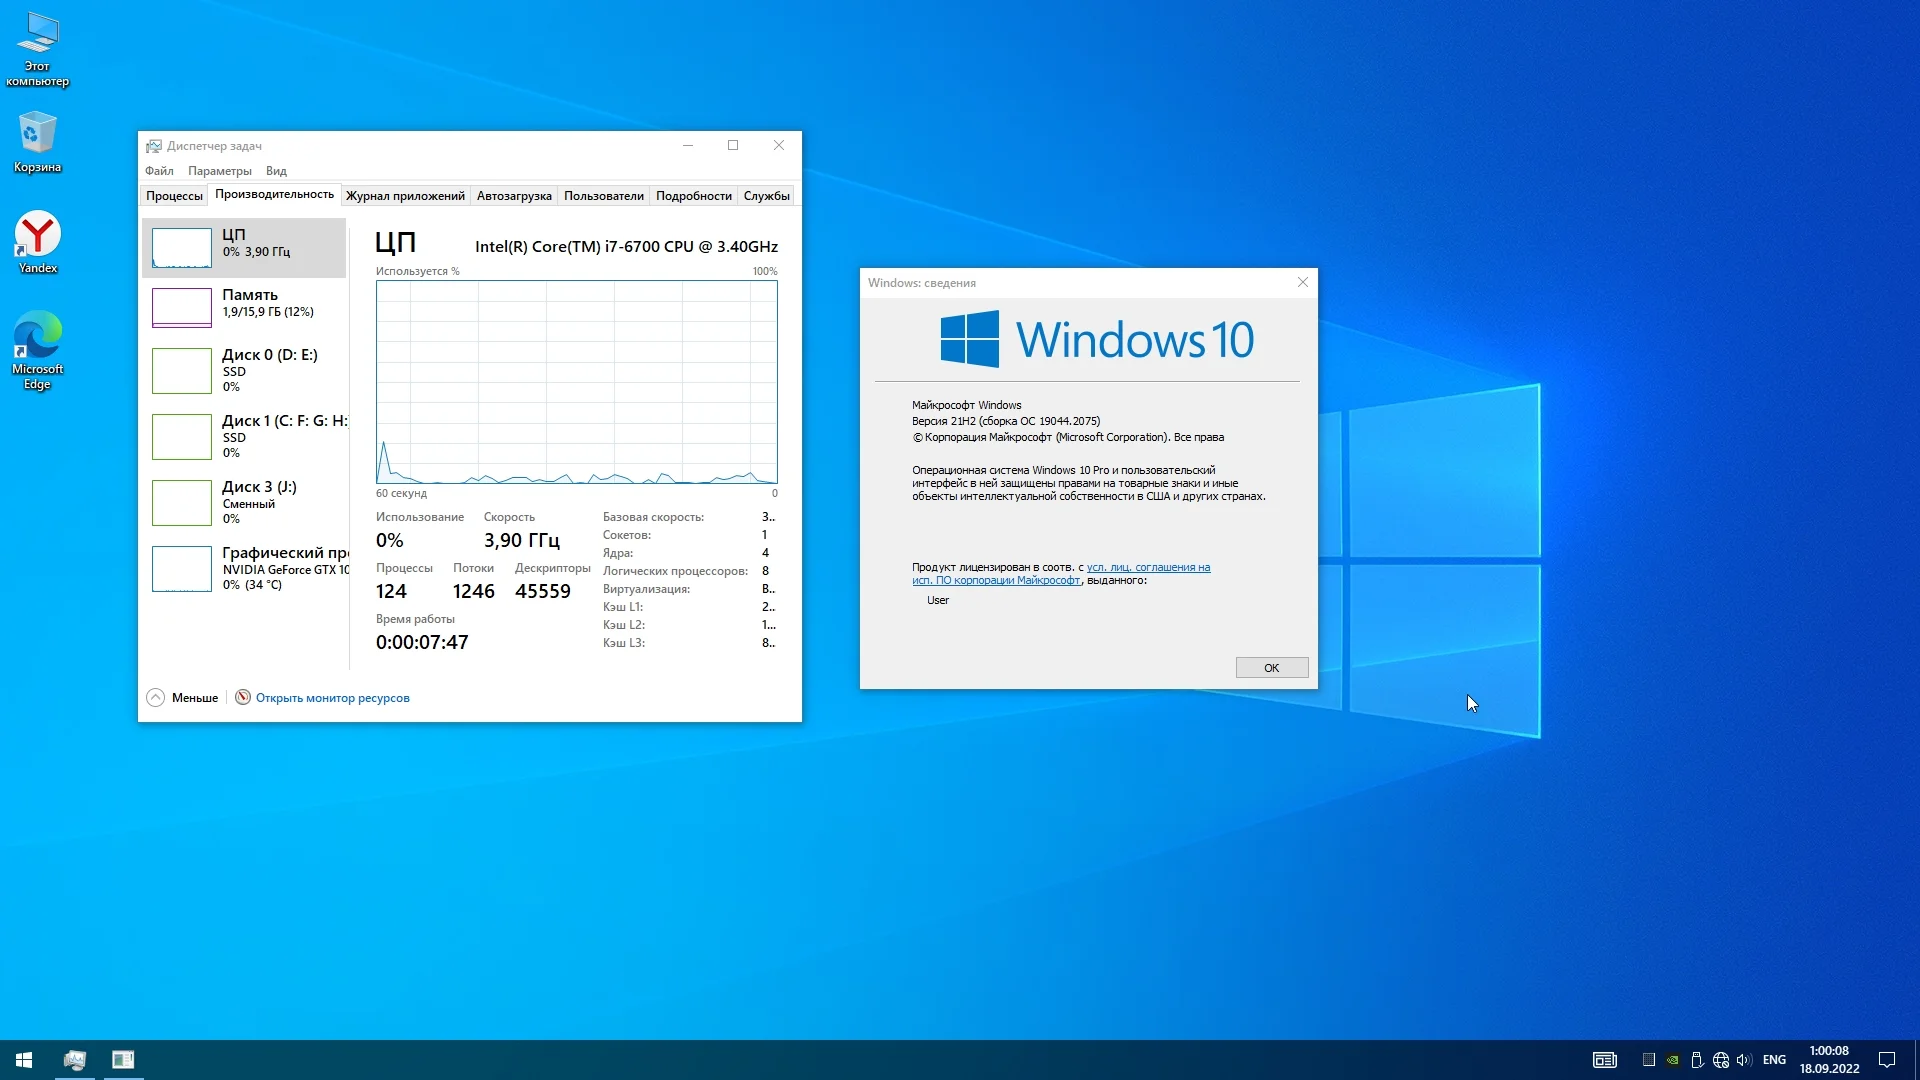The width and height of the screenshot is (1920, 1080).
Task: Click the Task Manager taskbar icon
Action: pyautogui.click(x=75, y=1060)
